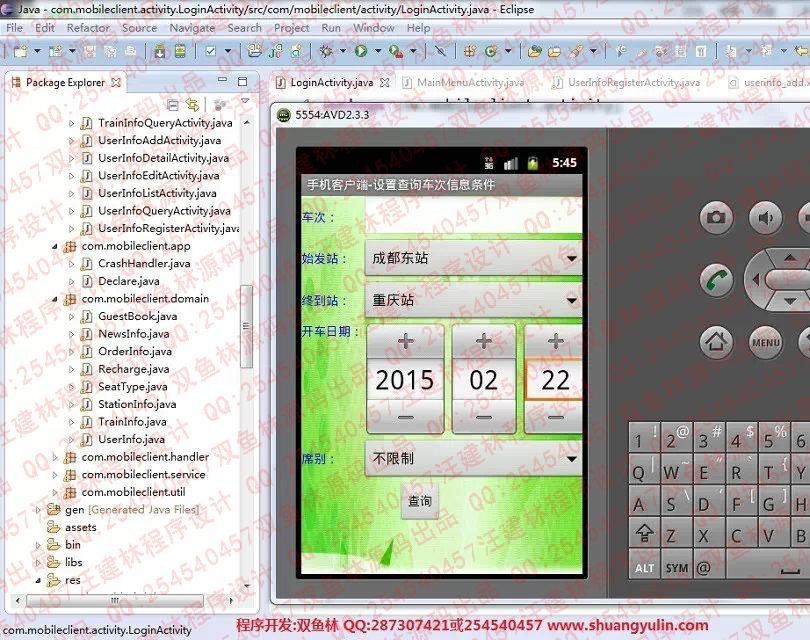
Task: Click the 车次 train number input field
Action: (473, 216)
